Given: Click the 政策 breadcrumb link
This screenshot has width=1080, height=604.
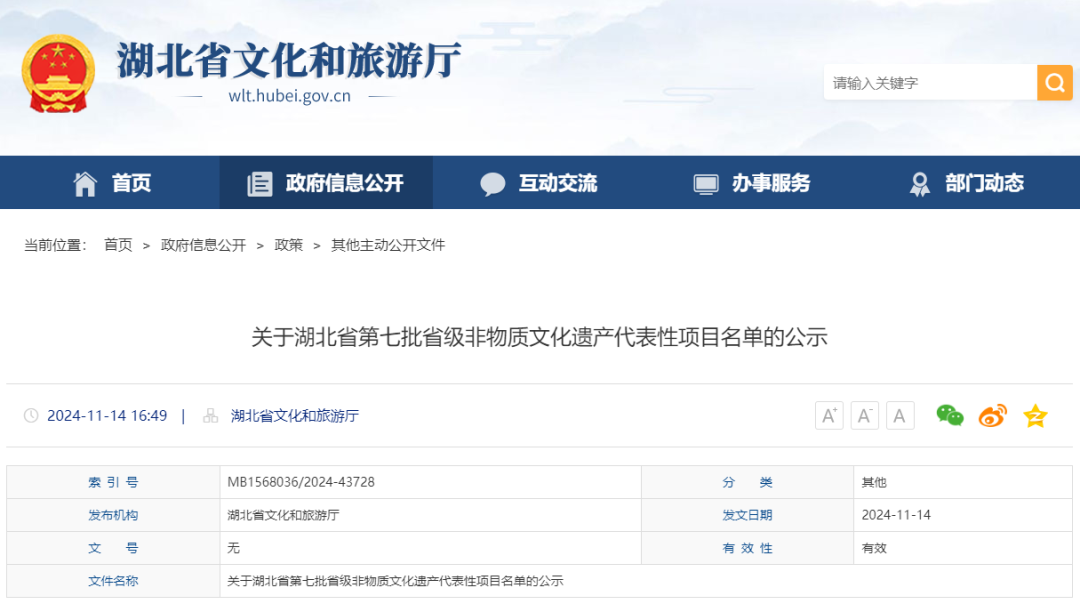Looking at the screenshot, I should tap(288, 244).
